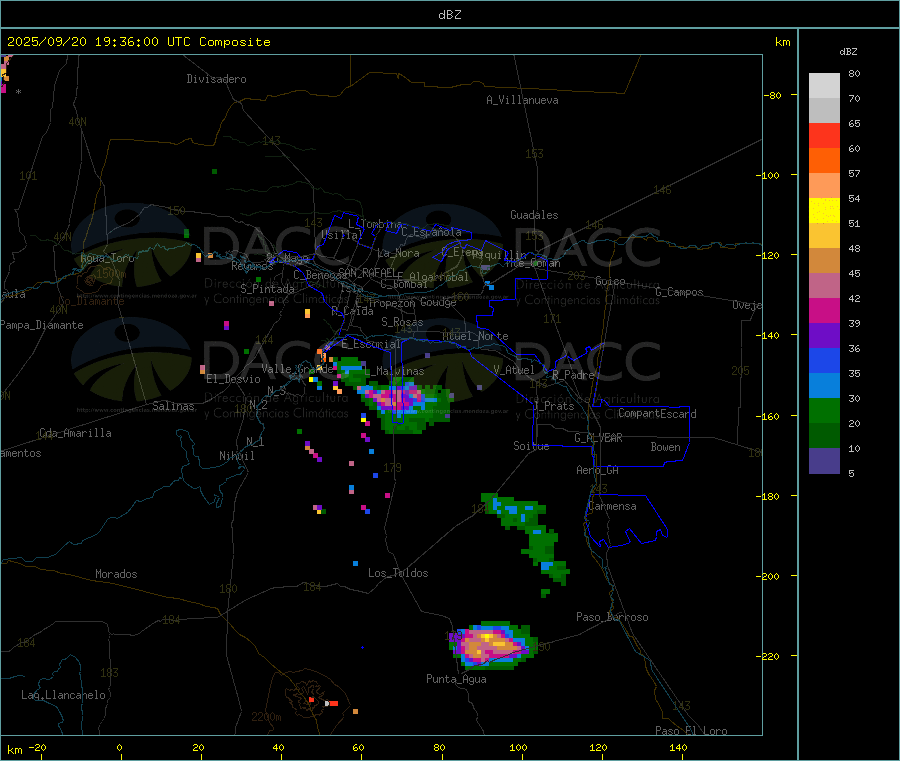Click the S_Pintada place label
The width and height of the screenshot is (900, 761).
click(267, 289)
